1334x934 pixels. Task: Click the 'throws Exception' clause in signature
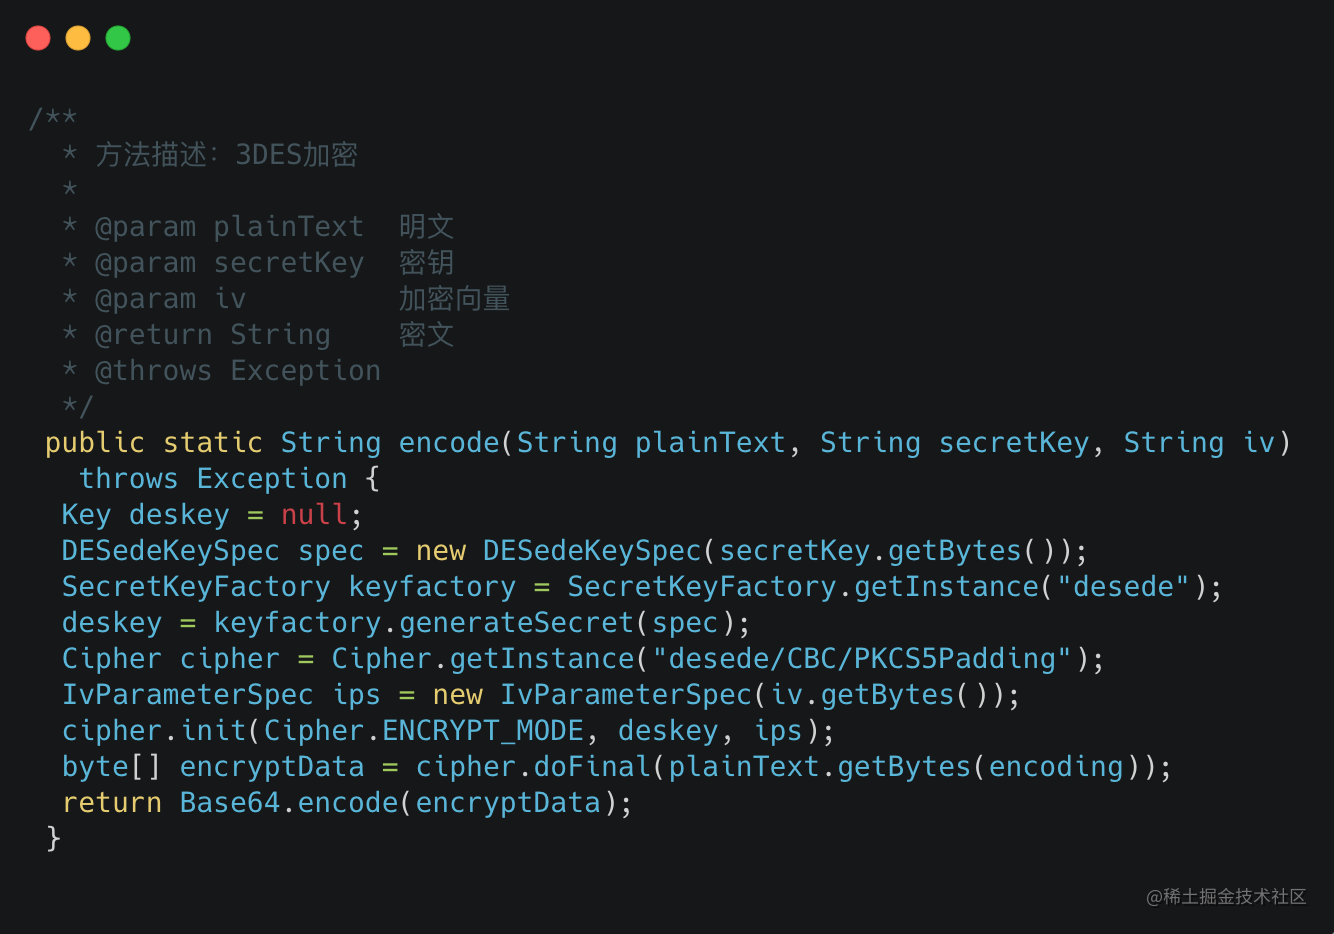pyautogui.click(x=213, y=478)
